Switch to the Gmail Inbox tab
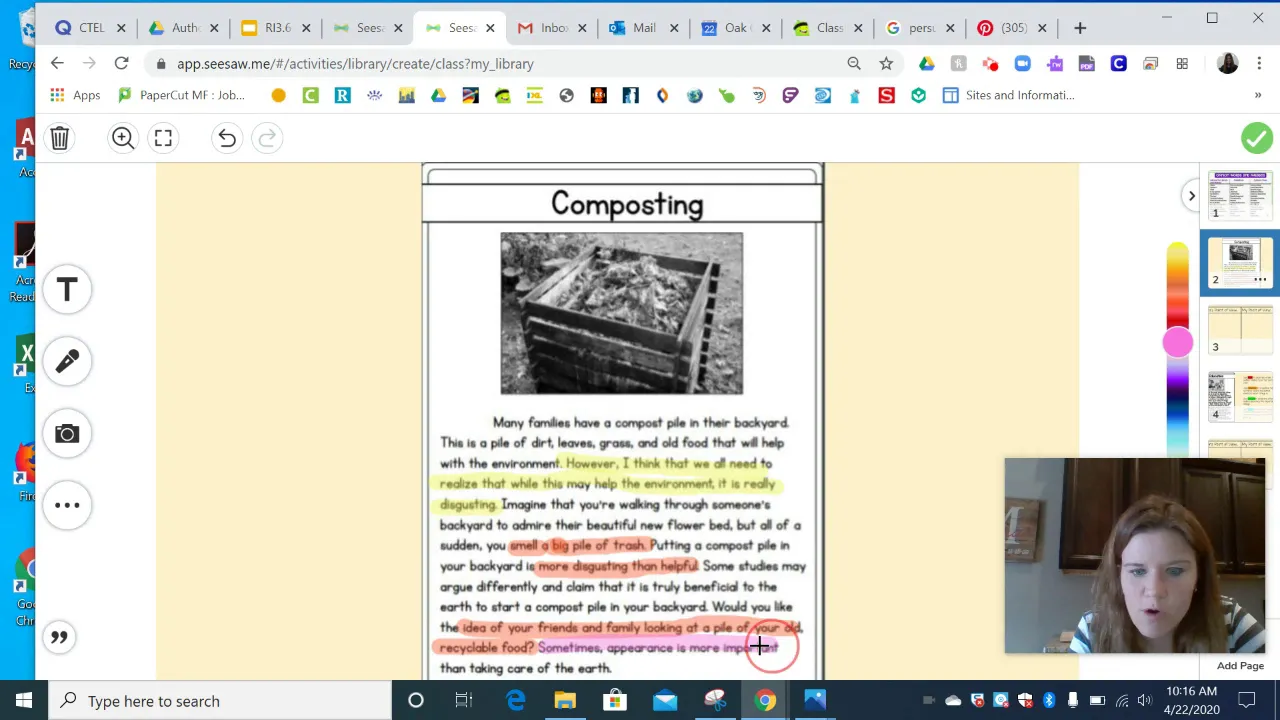Image resolution: width=1280 pixels, height=720 pixels. [552, 28]
